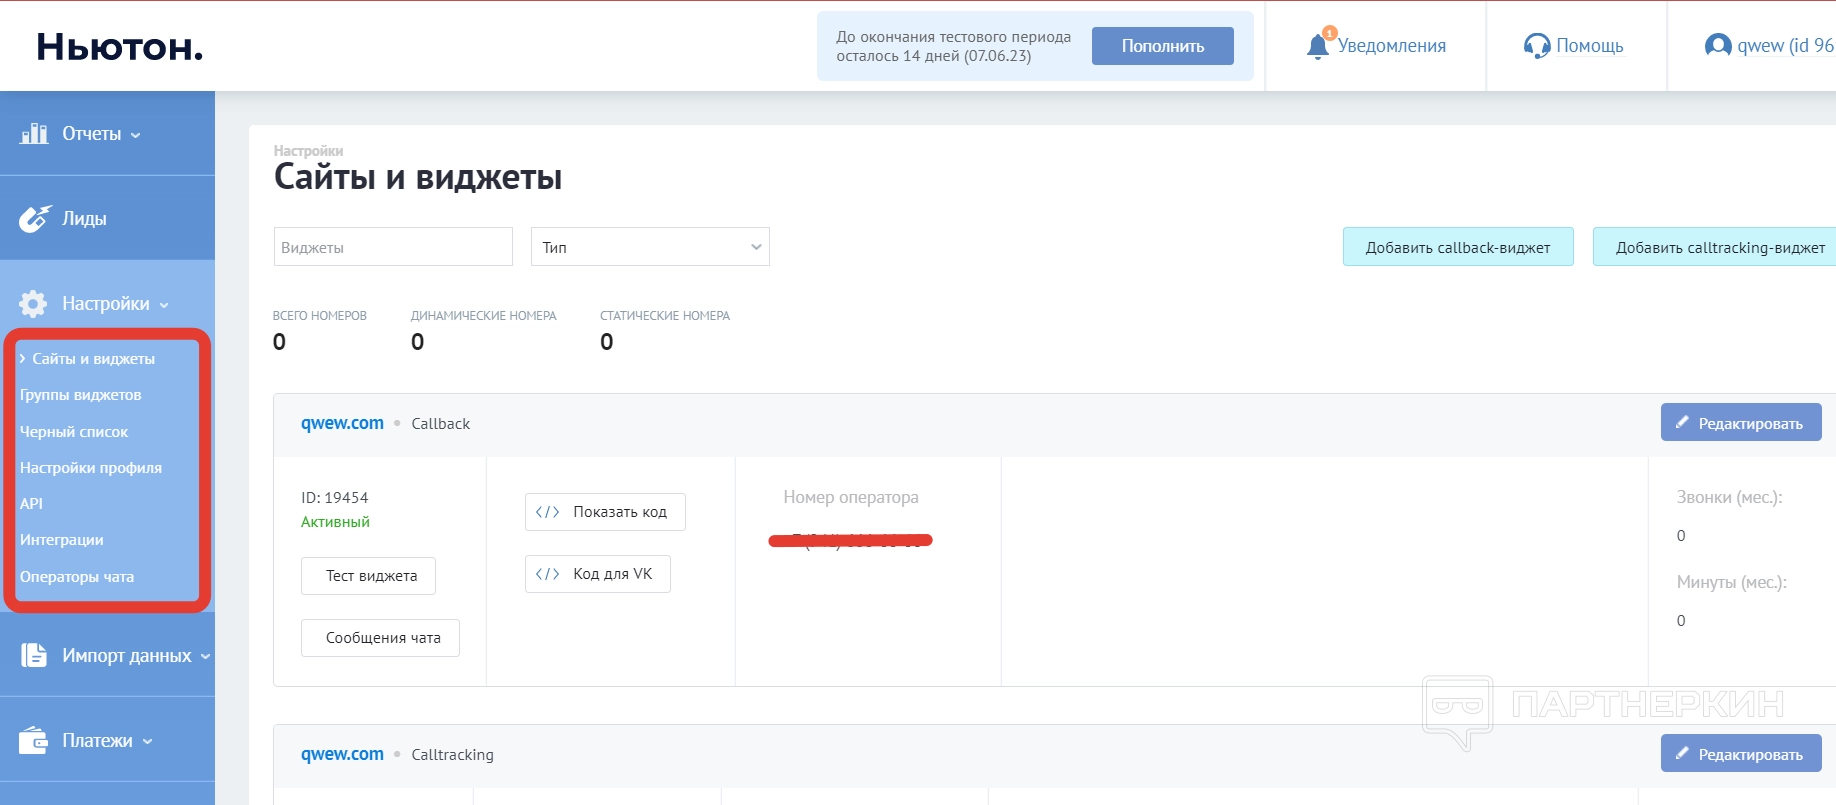This screenshot has height=805, width=1836.
Task: Click the ДИНАМИЧЕСКИЕ НОМЕРА counter label
Action: point(484,316)
